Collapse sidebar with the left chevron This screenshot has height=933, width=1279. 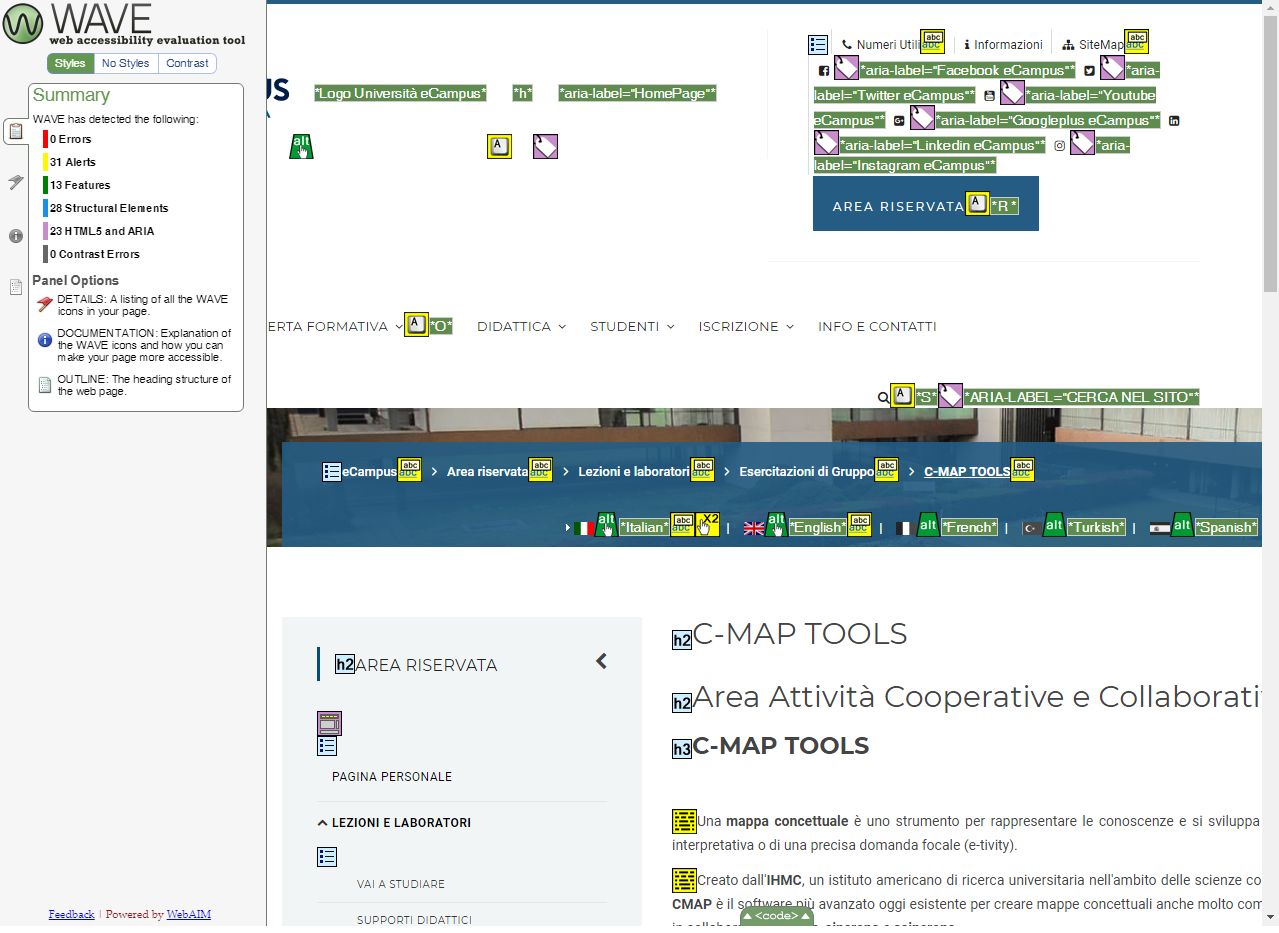click(601, 661)
